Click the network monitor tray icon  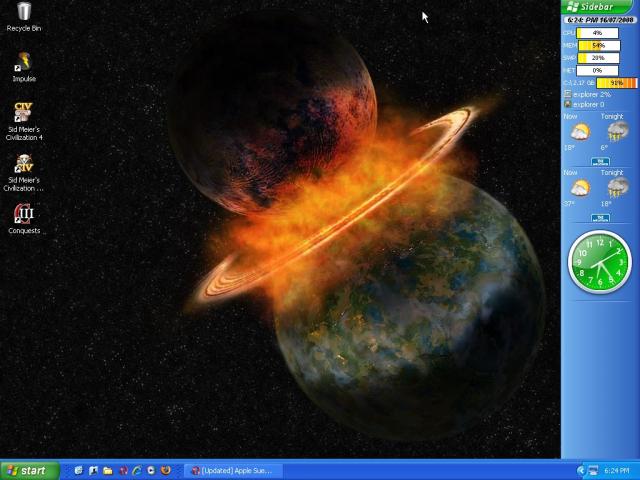pos(593,471)
